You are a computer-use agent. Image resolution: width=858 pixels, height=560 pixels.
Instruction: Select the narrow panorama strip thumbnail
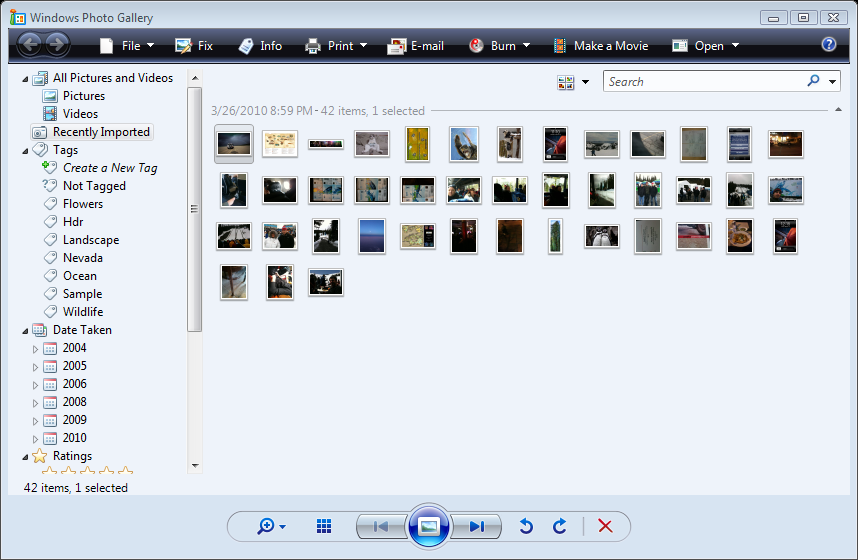[x=326, y=144]
